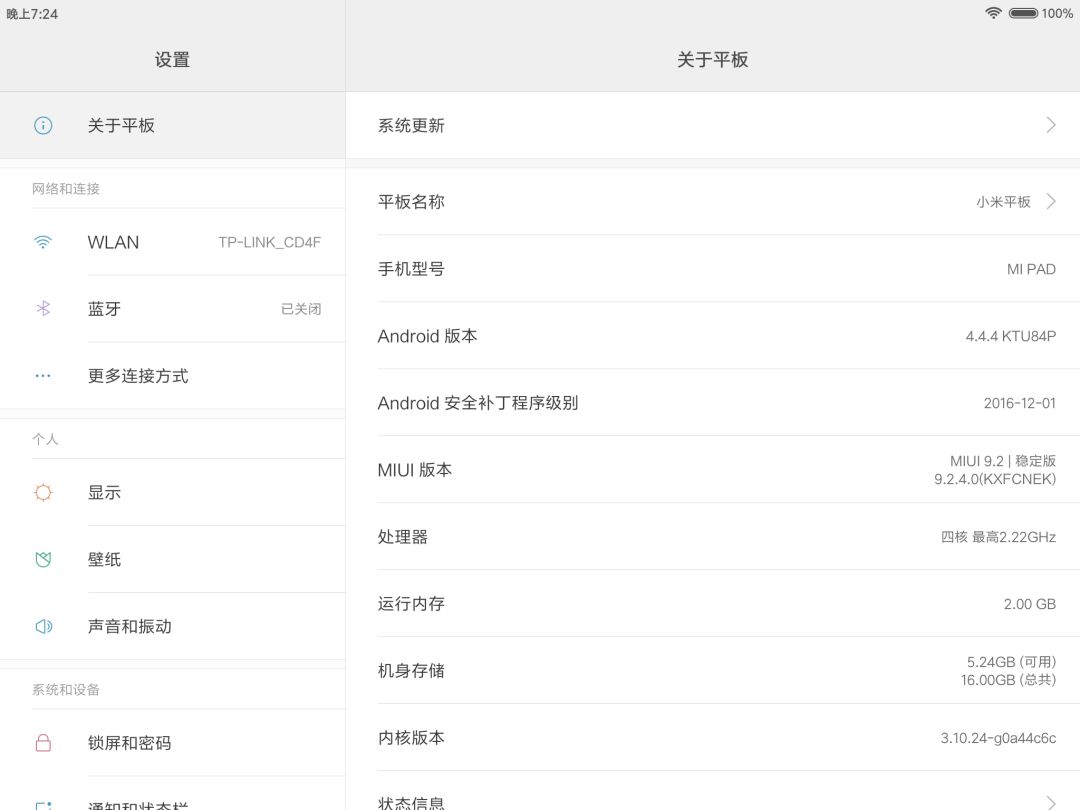This screenshot has width=1080, height=810.
Task: Open 平板名称 via its chevron arrow
Action: tap(1050, 201)
